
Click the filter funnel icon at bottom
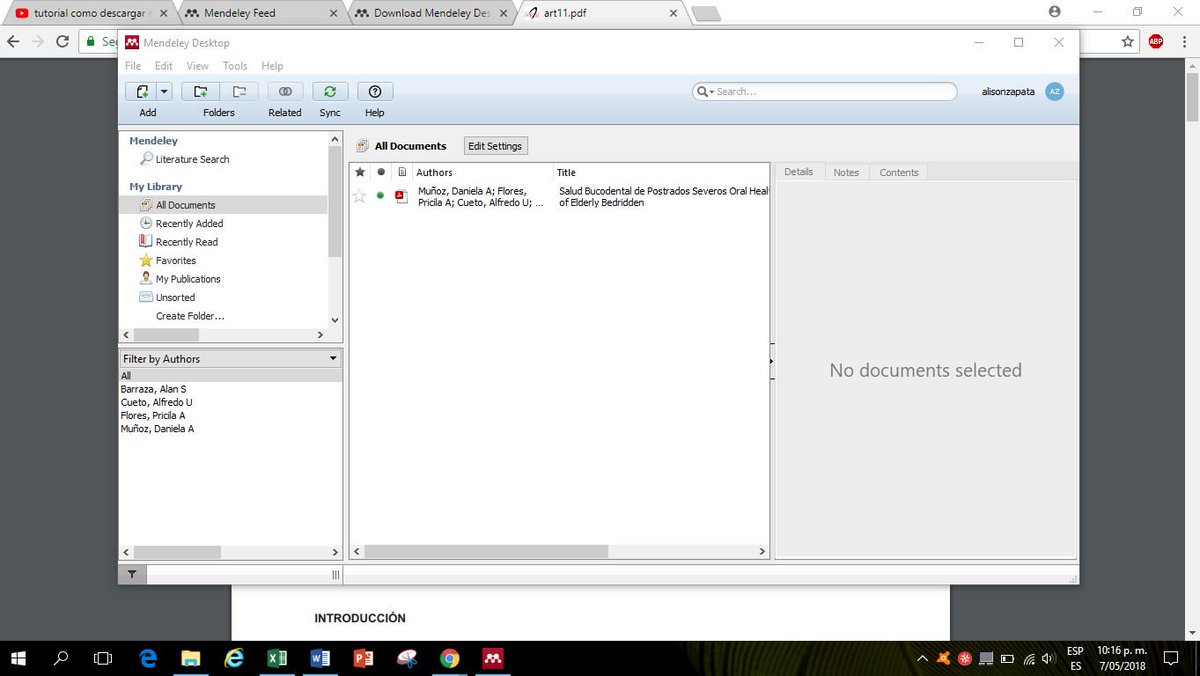[x=132, y=575]
